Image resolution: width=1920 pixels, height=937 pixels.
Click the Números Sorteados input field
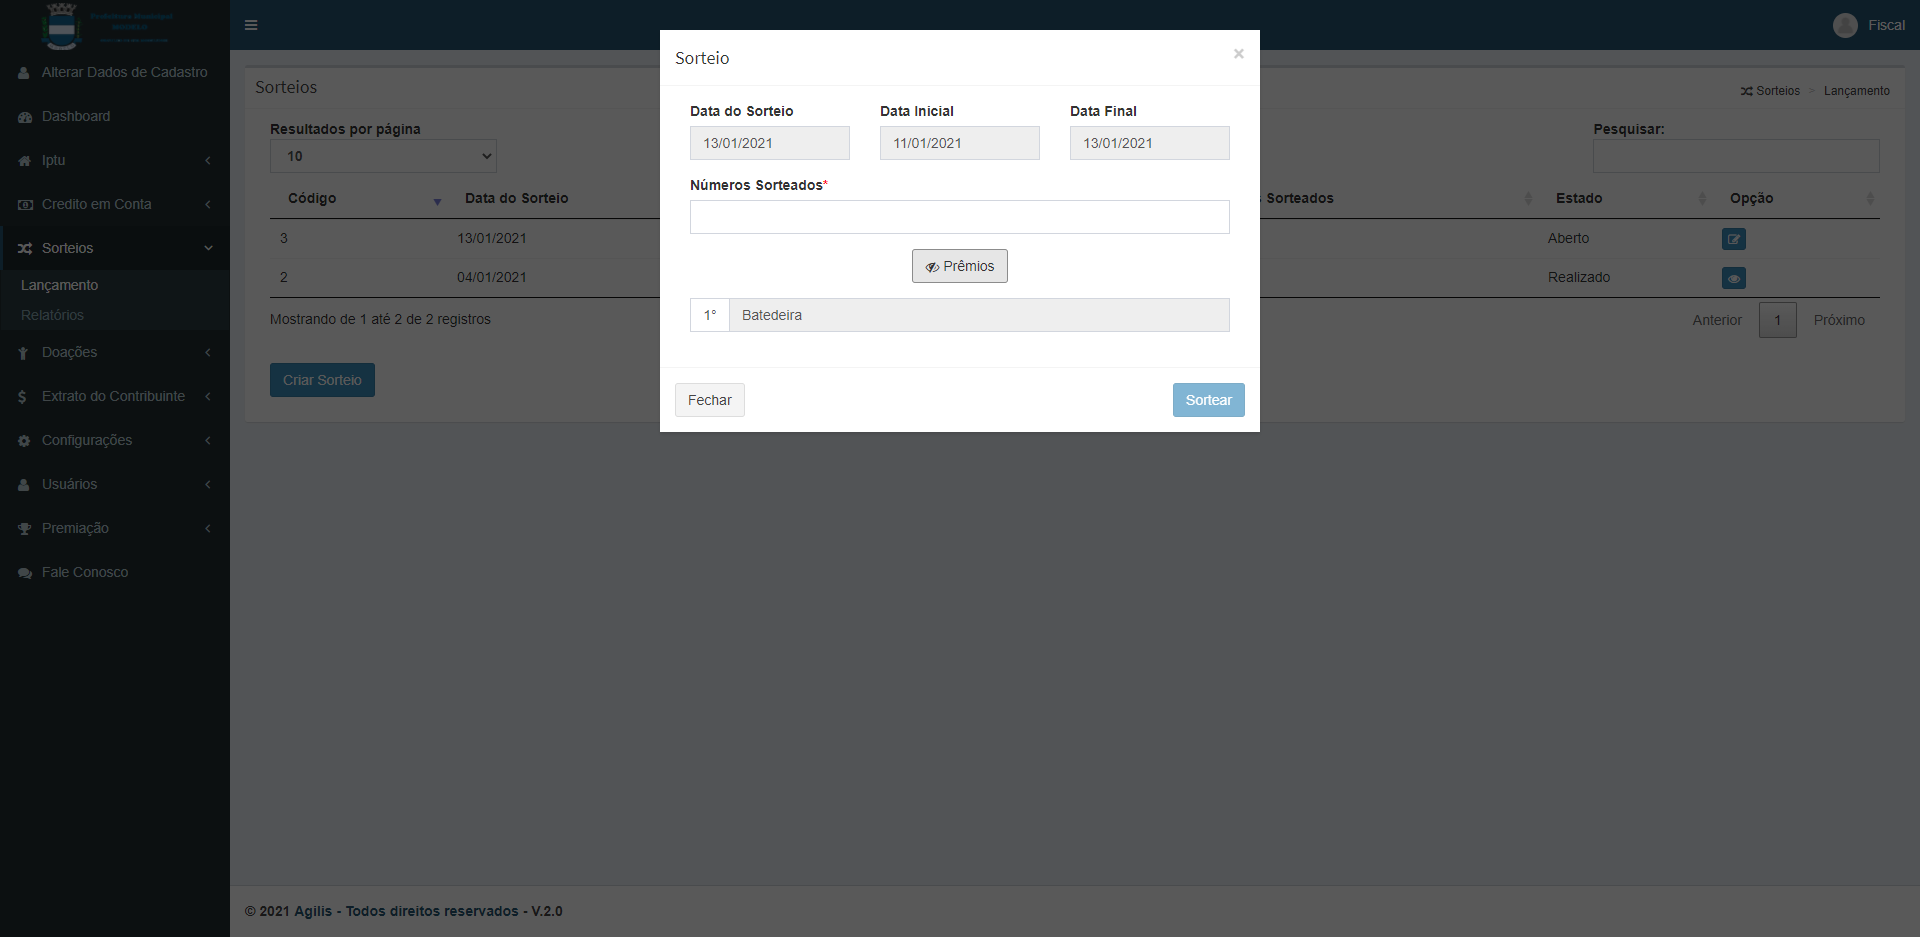[959, 217]
